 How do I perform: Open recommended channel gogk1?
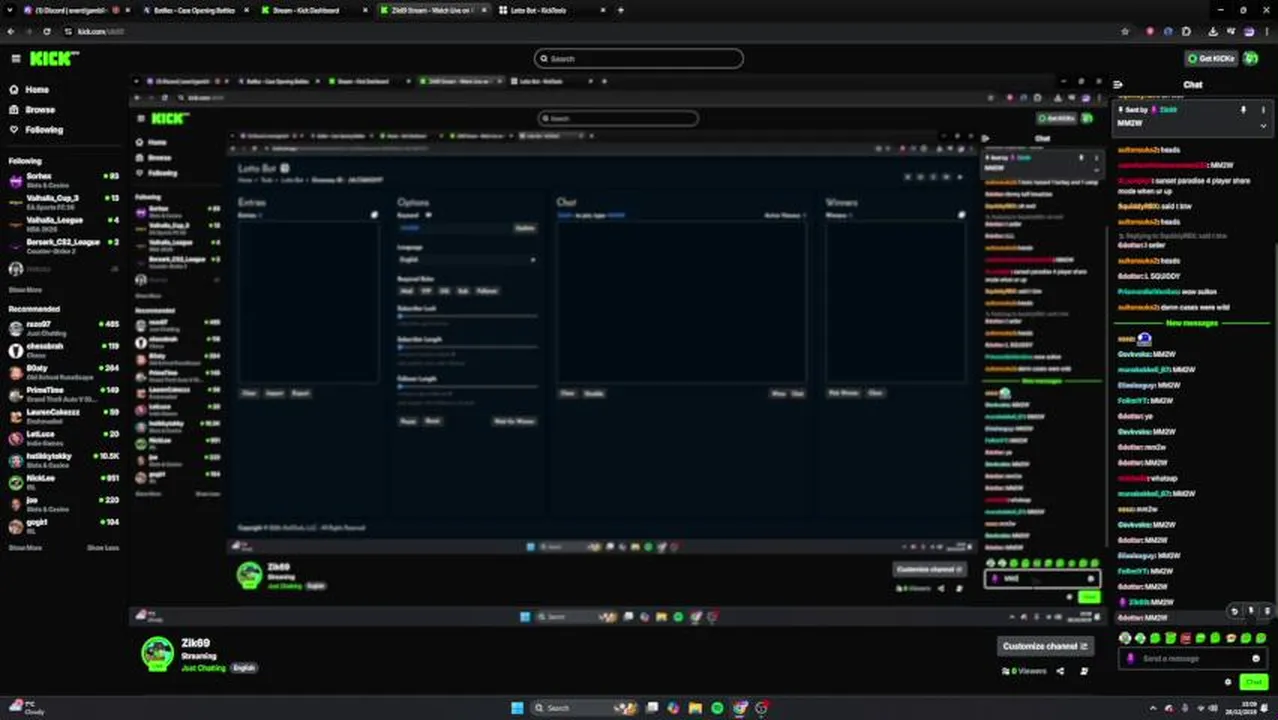62,526
